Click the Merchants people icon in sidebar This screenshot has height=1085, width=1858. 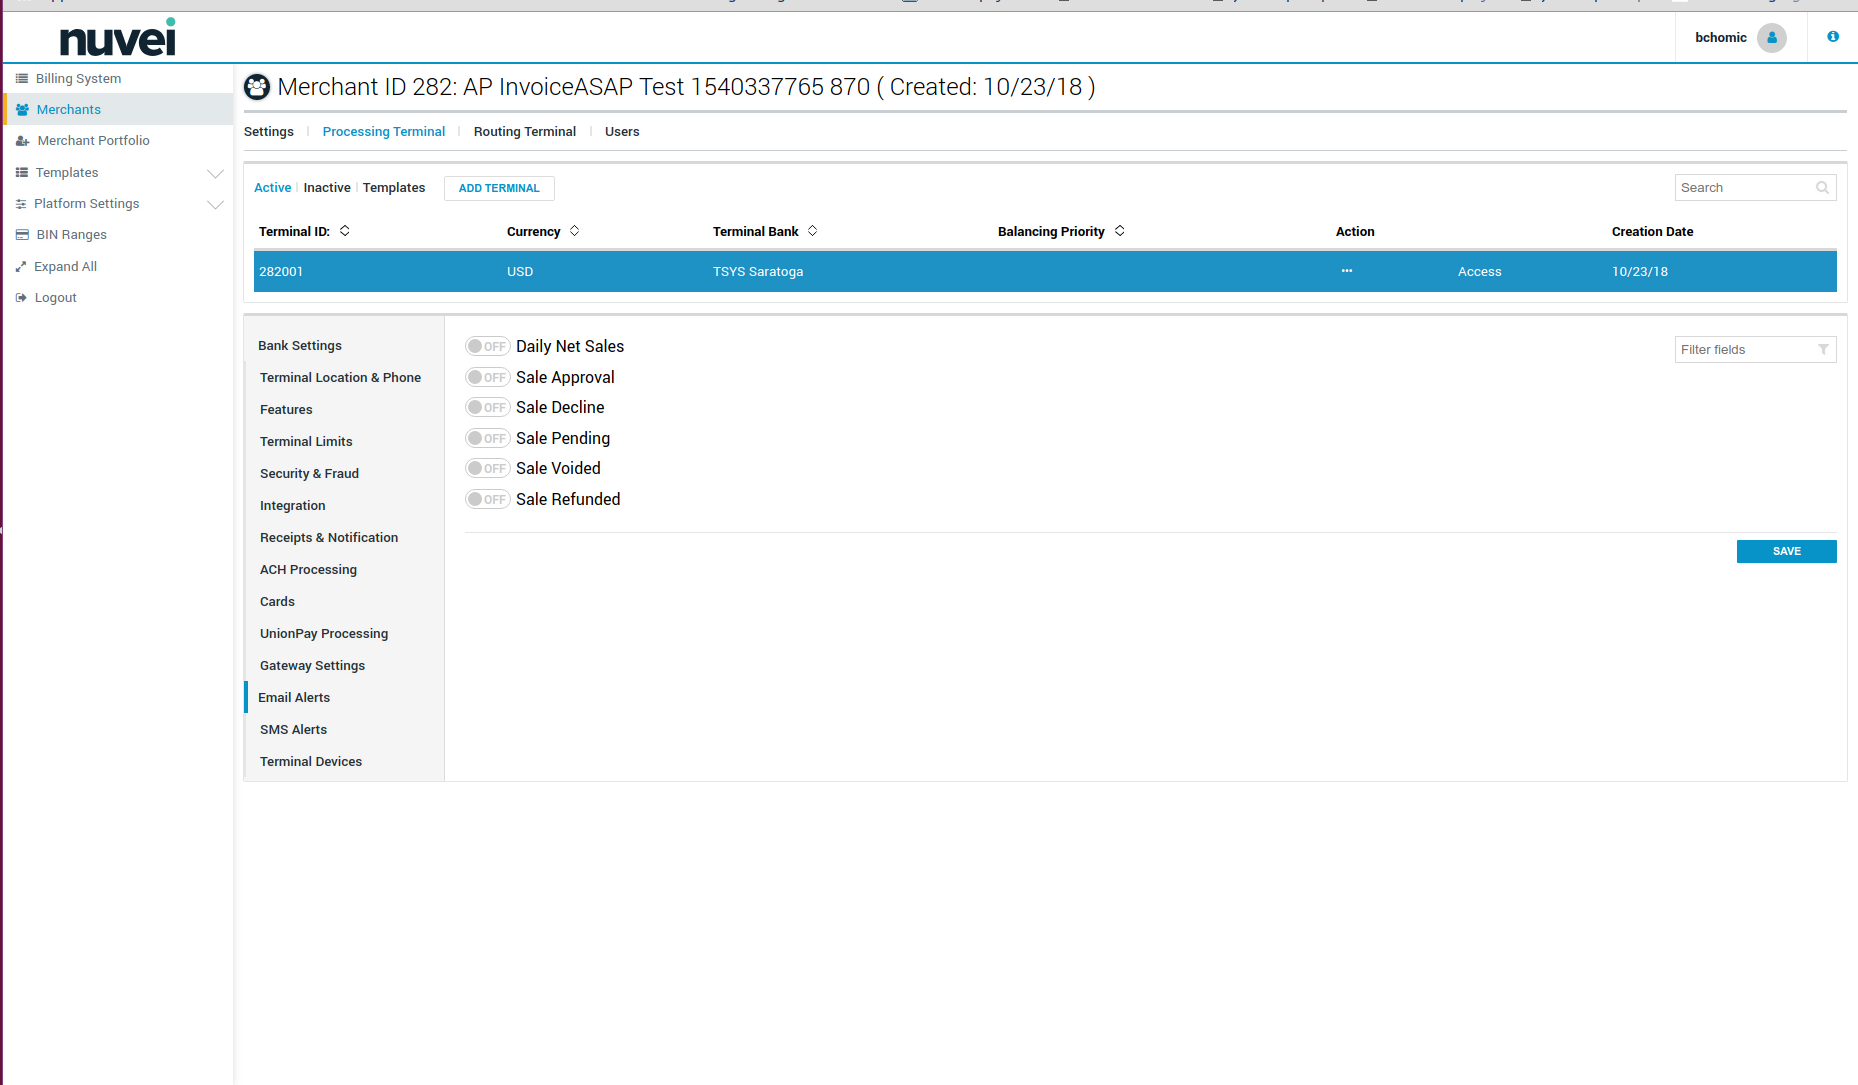coord(22,109)
